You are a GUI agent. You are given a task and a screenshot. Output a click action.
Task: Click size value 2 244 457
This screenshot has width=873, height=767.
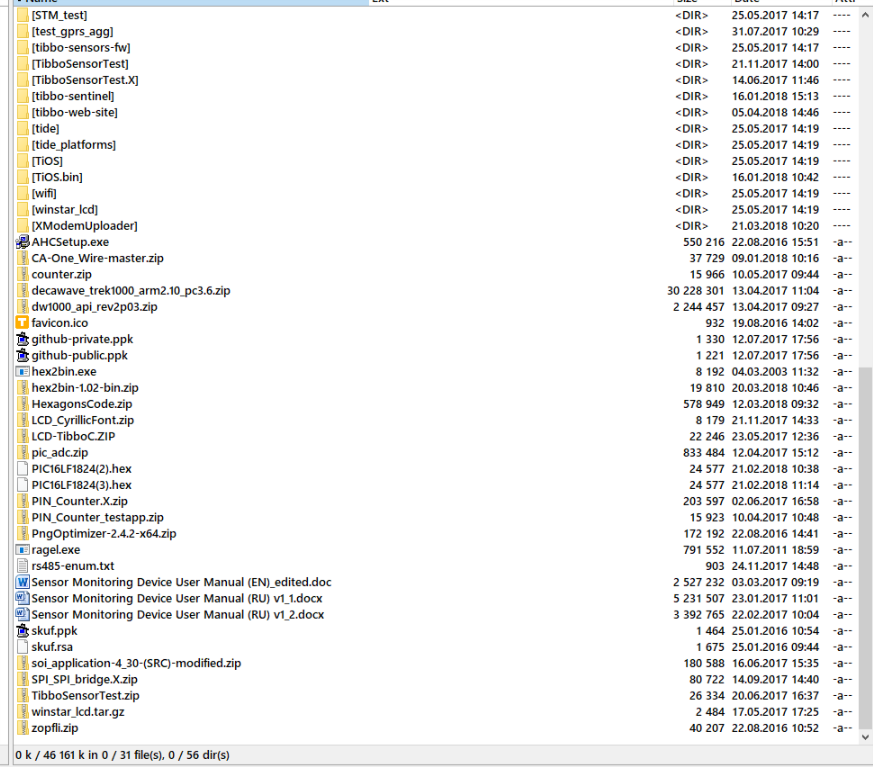point(699,307)
